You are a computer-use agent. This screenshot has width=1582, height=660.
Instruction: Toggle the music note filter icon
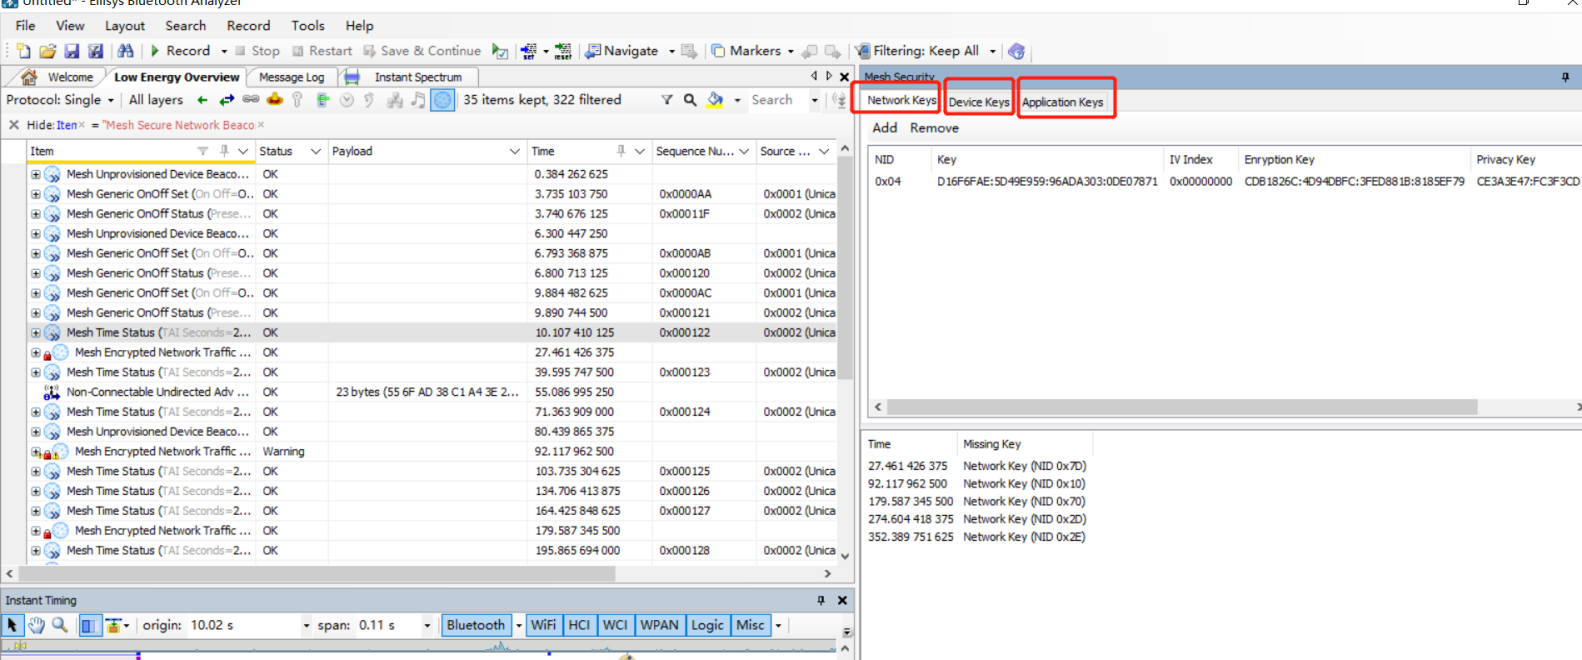point(418,100)
